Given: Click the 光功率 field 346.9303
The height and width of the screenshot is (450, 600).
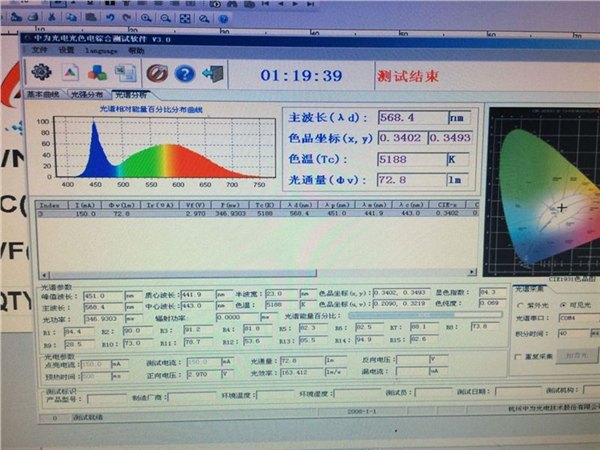Looking at the screenshot, I should (103, 319).
